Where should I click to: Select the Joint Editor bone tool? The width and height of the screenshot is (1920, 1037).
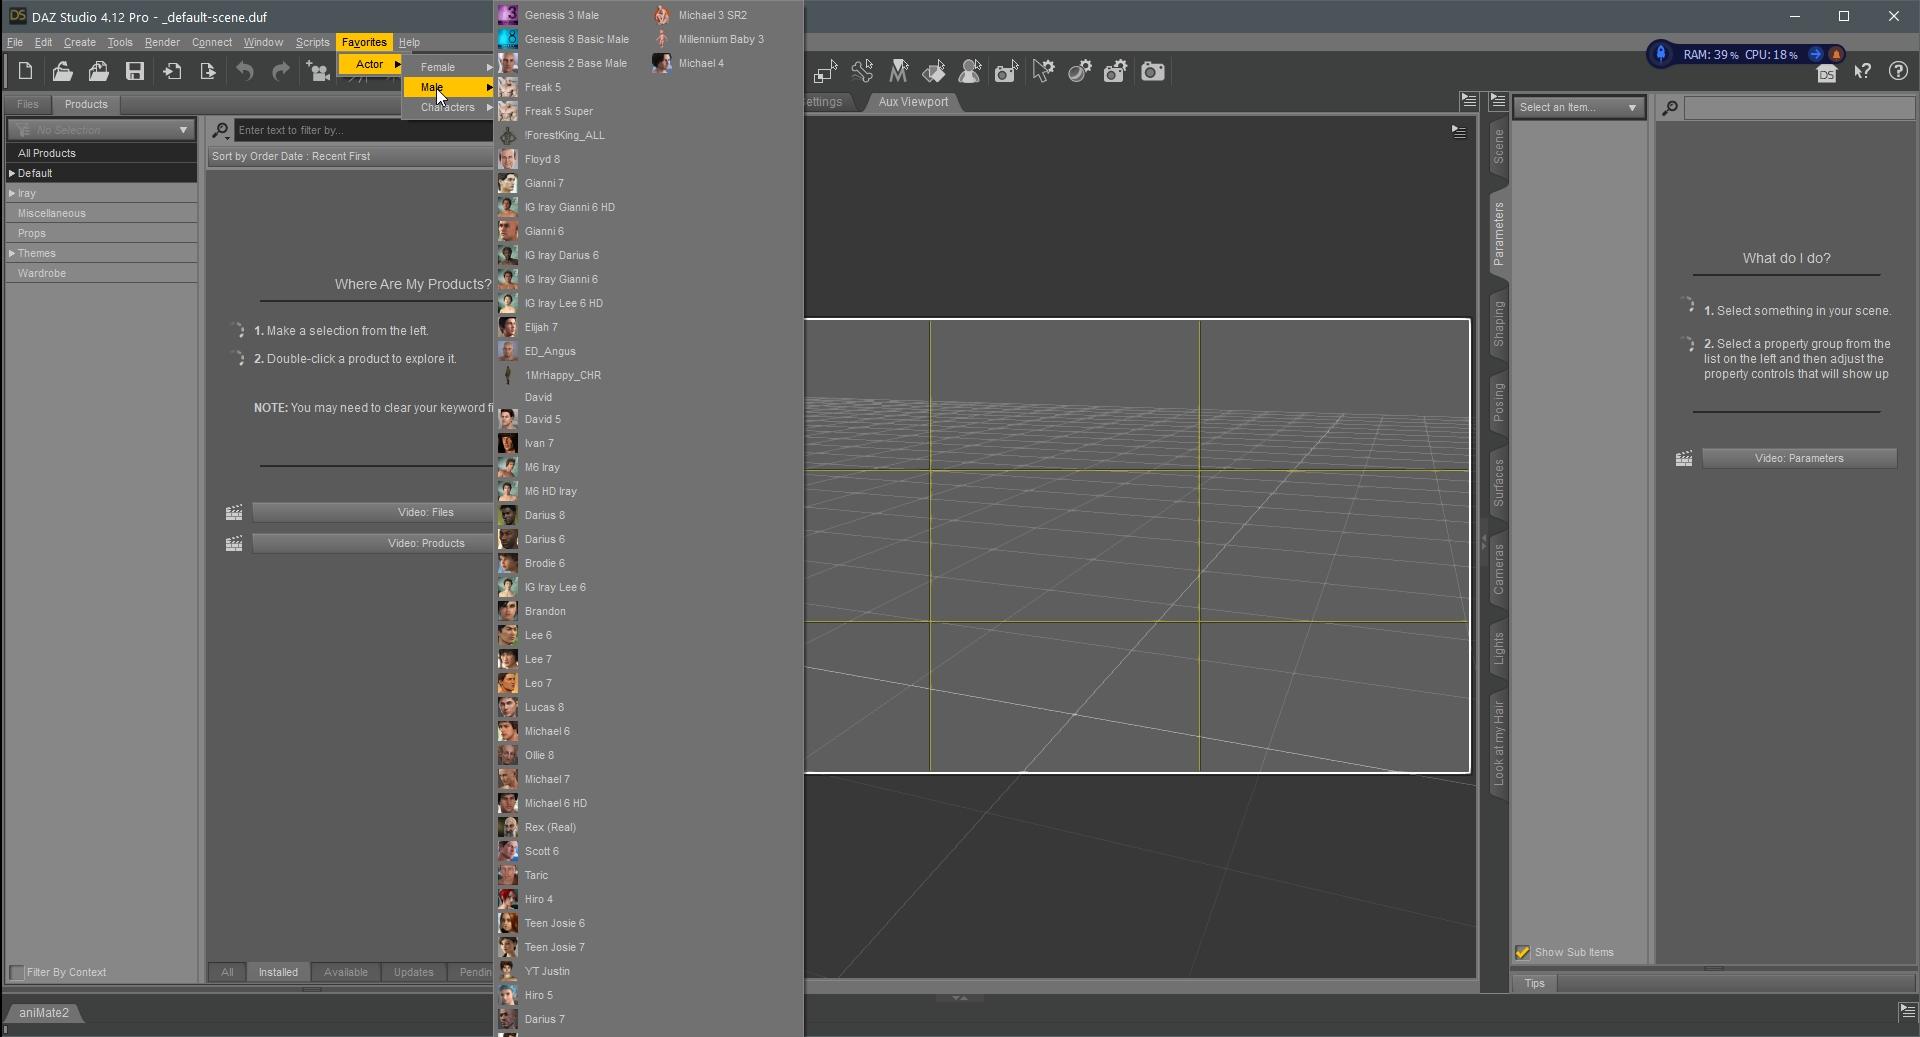pyautogui.click(x=862, y=71)
